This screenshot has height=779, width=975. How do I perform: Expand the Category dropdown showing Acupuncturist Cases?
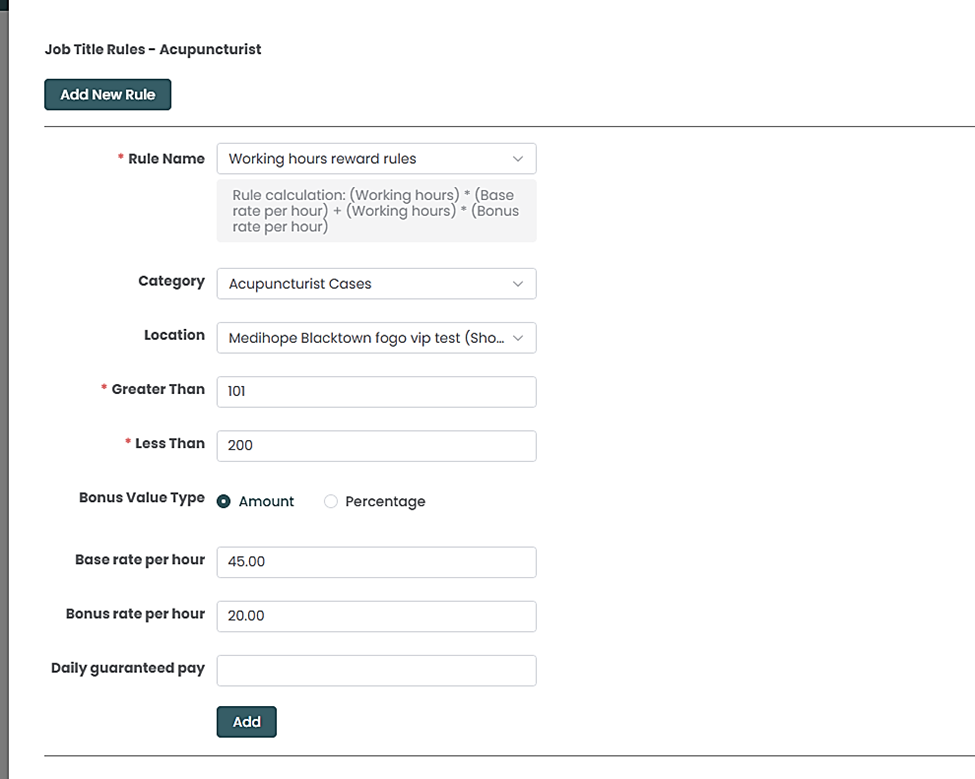[375, 284]
